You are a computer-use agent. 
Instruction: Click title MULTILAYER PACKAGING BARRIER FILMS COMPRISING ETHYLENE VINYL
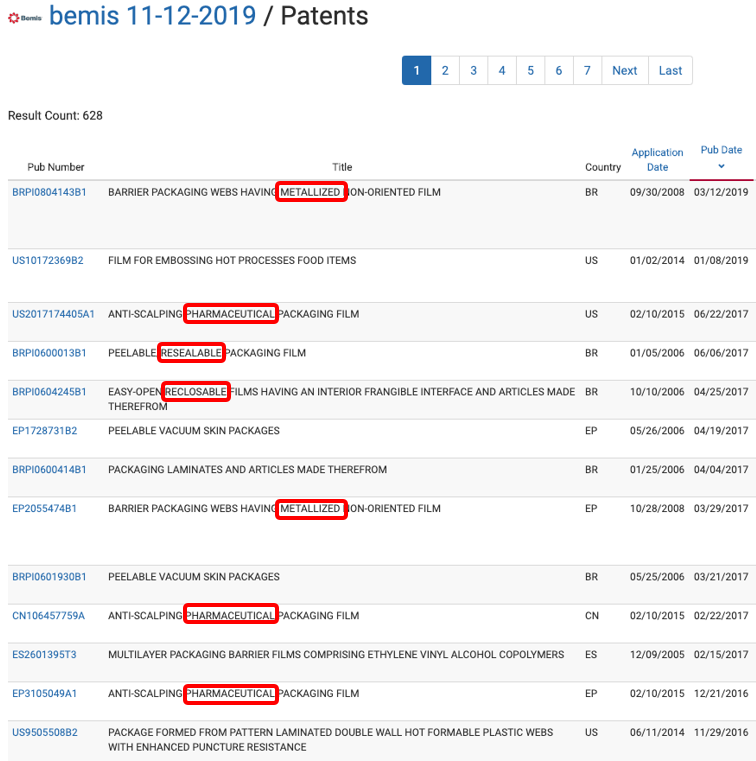click(x=336, y=654)
